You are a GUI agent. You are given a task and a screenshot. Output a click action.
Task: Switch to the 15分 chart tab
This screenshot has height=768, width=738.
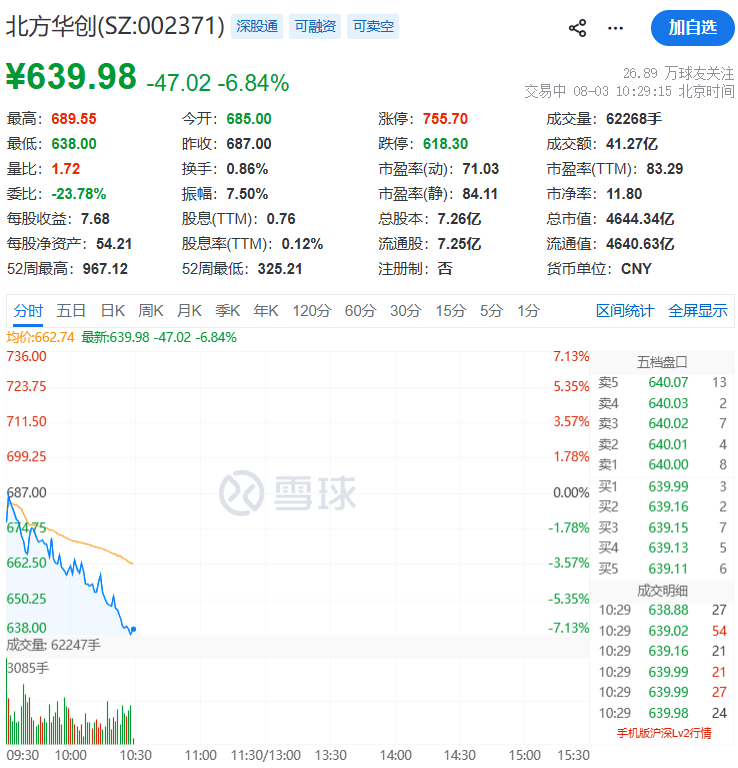451,311
